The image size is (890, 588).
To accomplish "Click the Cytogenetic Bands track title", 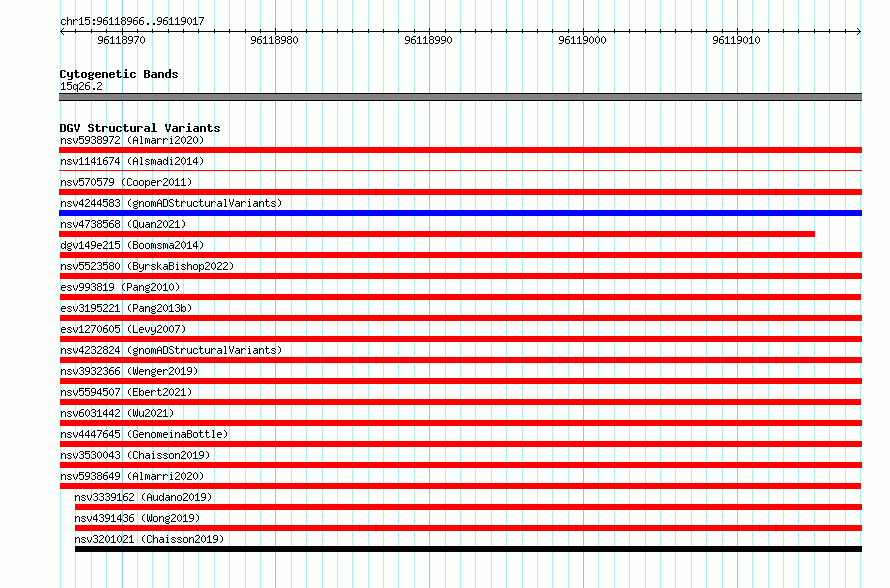I will pos(119,74).
